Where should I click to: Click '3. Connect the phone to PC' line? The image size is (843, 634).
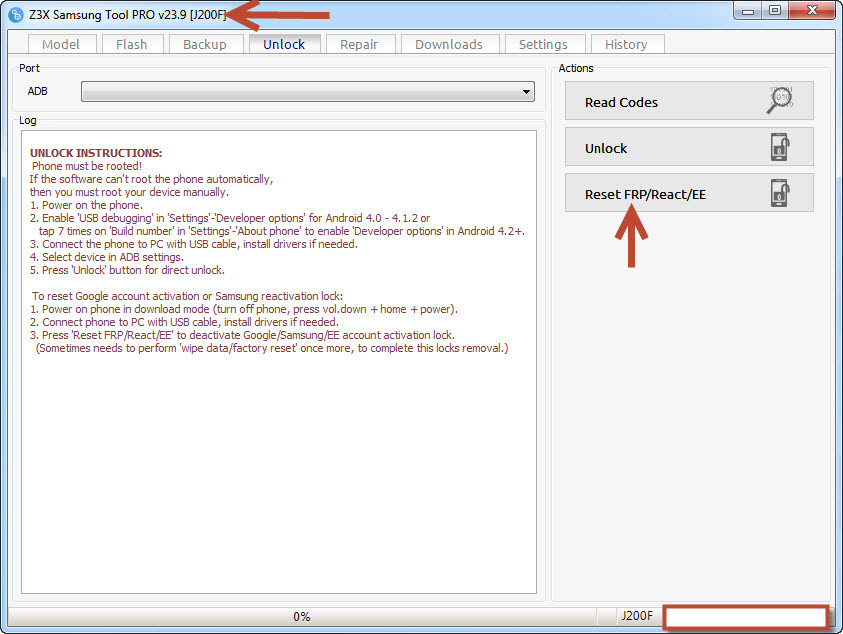coord(194,244)
